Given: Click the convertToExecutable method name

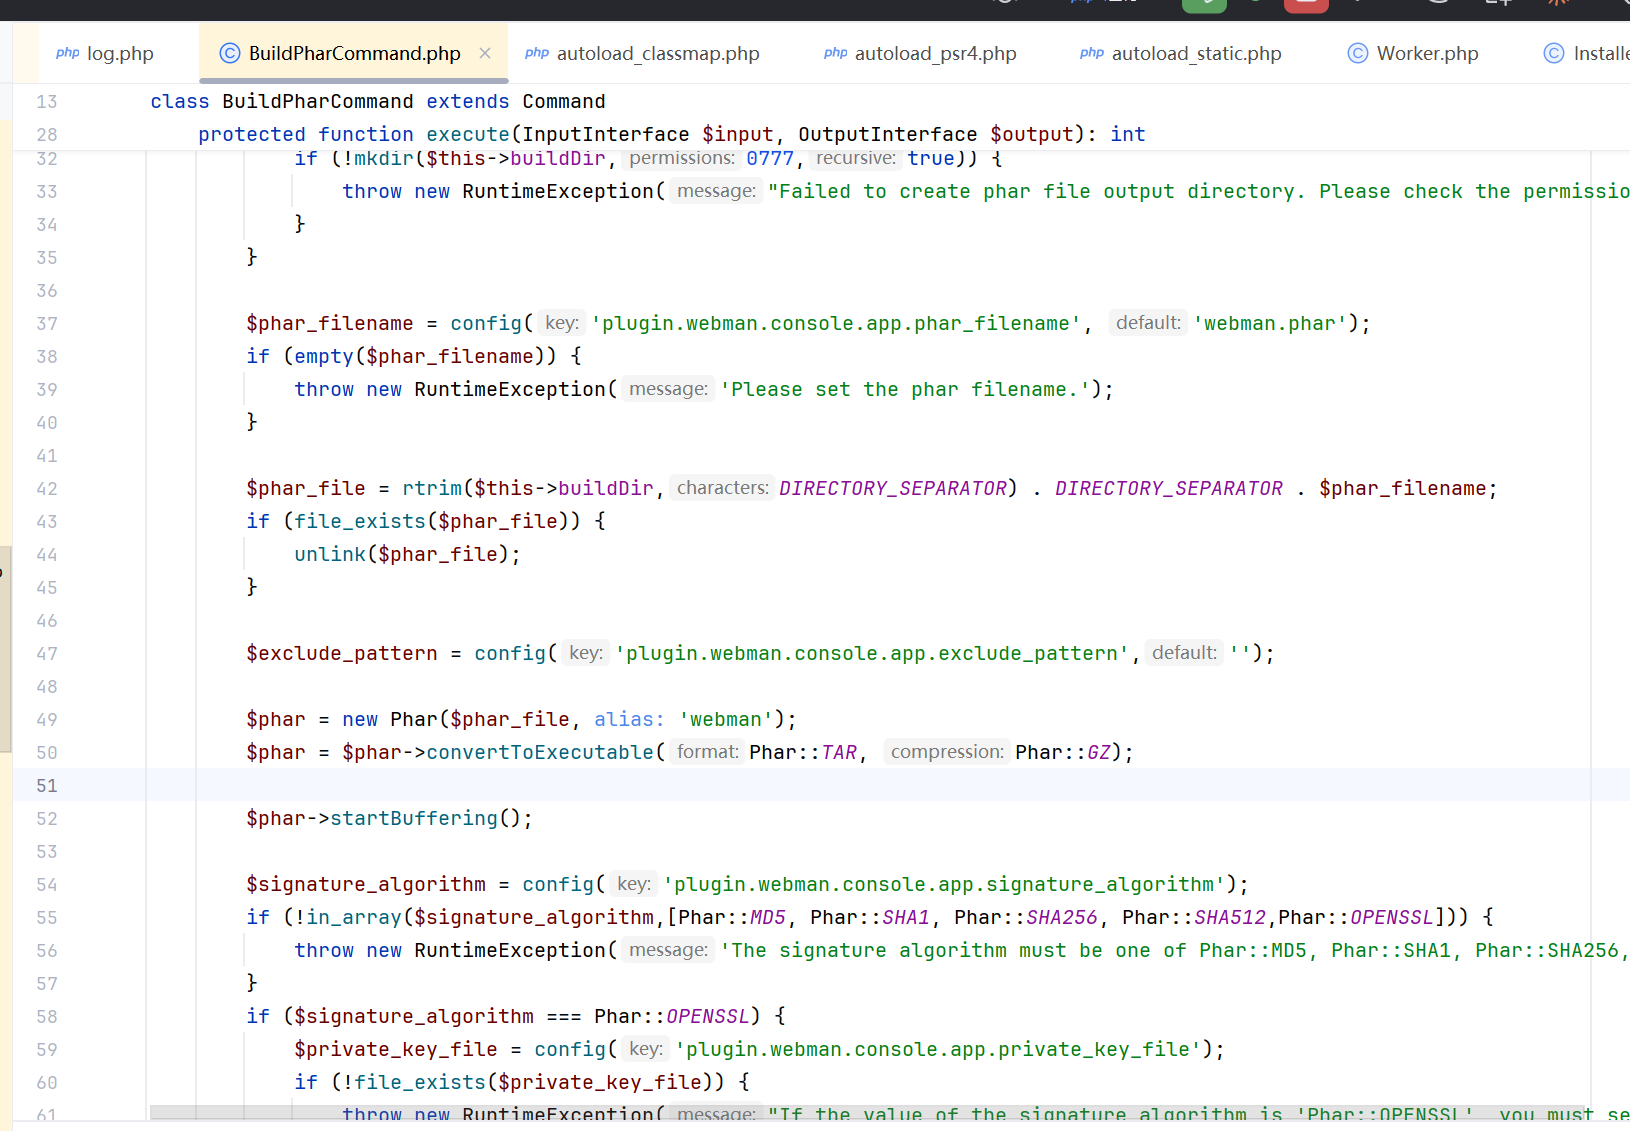Looking at the screenshot, I should tap(539, 753).
